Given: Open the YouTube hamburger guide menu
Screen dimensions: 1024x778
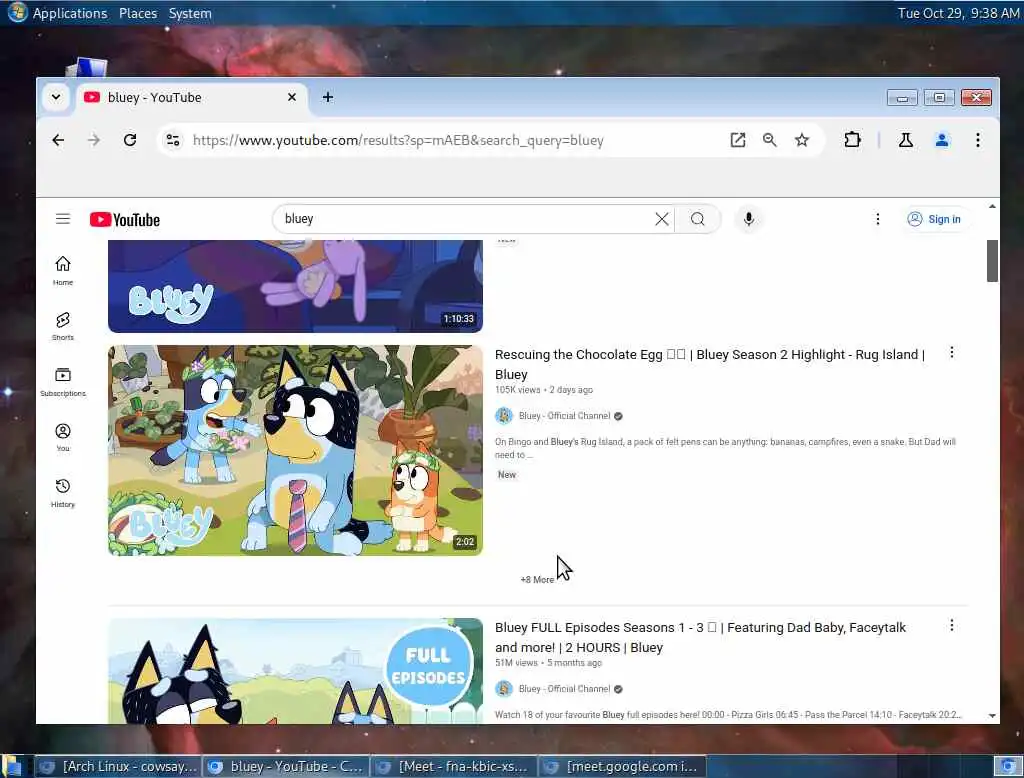Looking at the screenshot, I should pos(63,219).
